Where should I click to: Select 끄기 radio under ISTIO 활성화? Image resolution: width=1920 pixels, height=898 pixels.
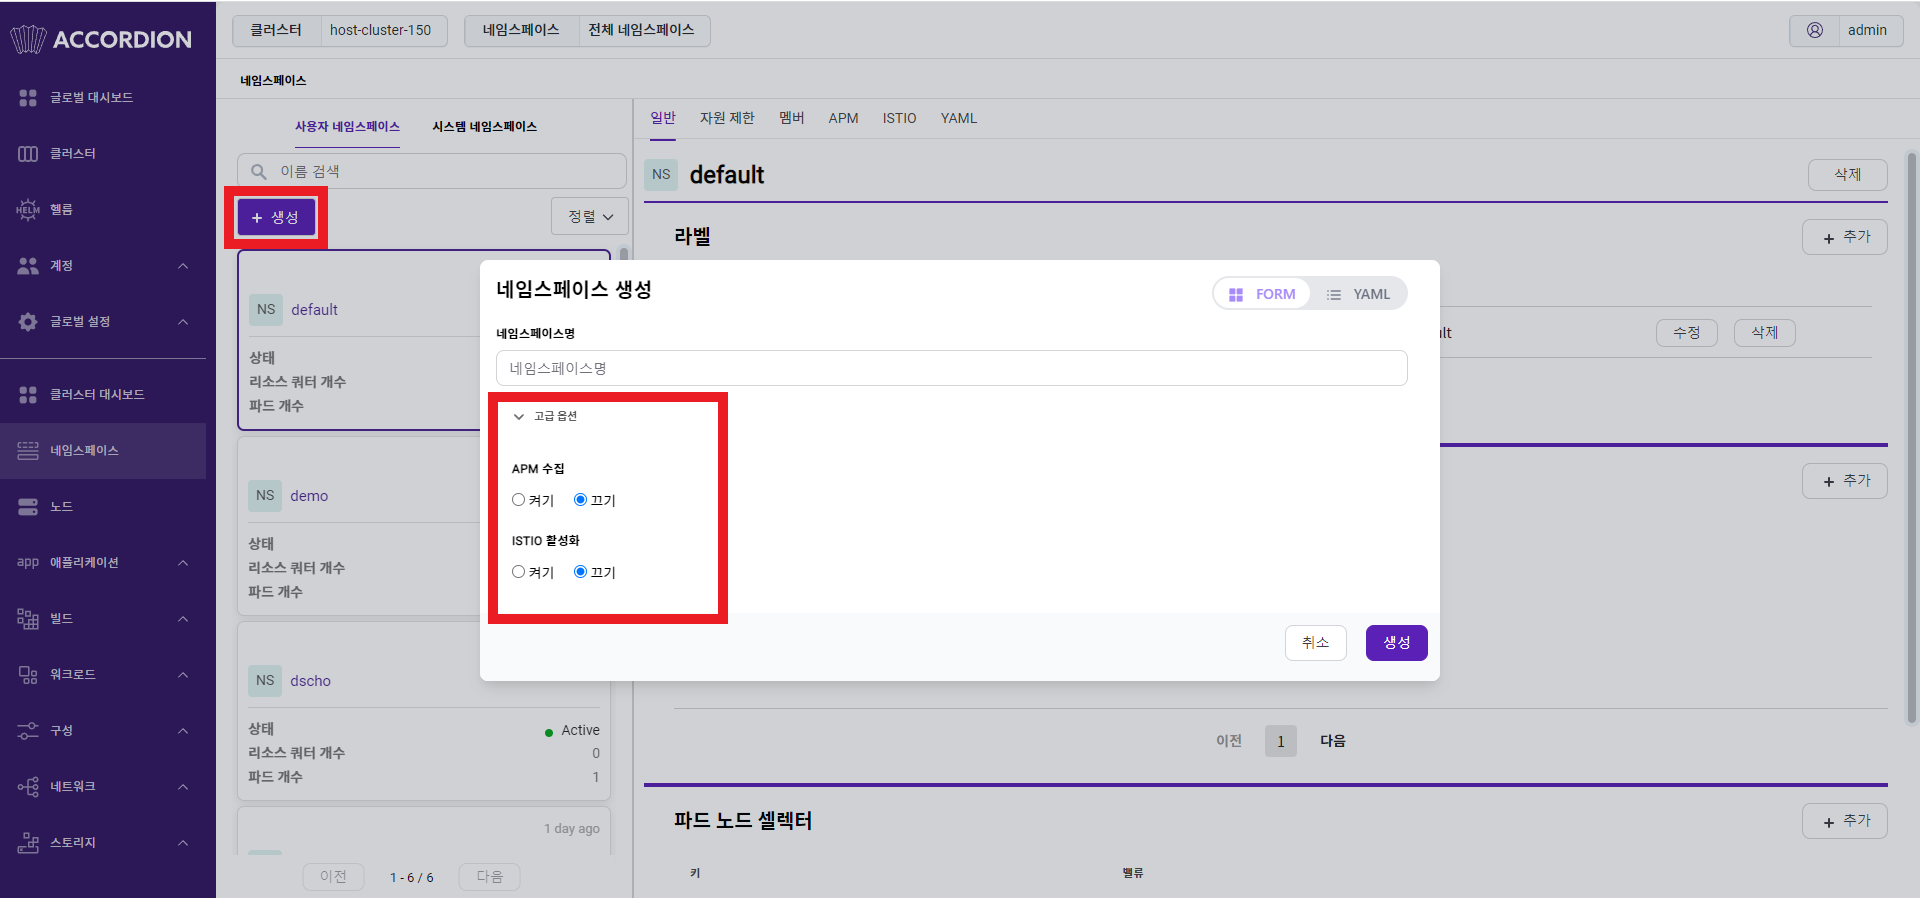coord(580,572)
